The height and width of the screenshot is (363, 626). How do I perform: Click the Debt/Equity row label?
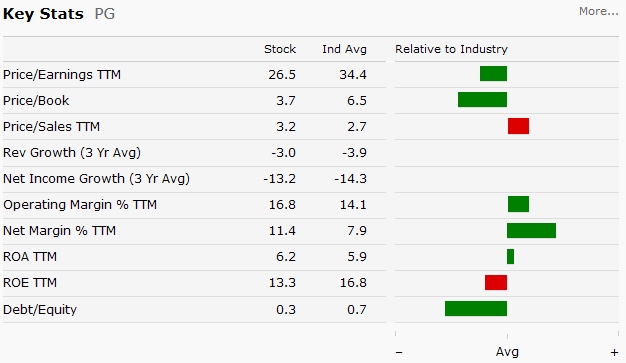(x=40, y=309)
